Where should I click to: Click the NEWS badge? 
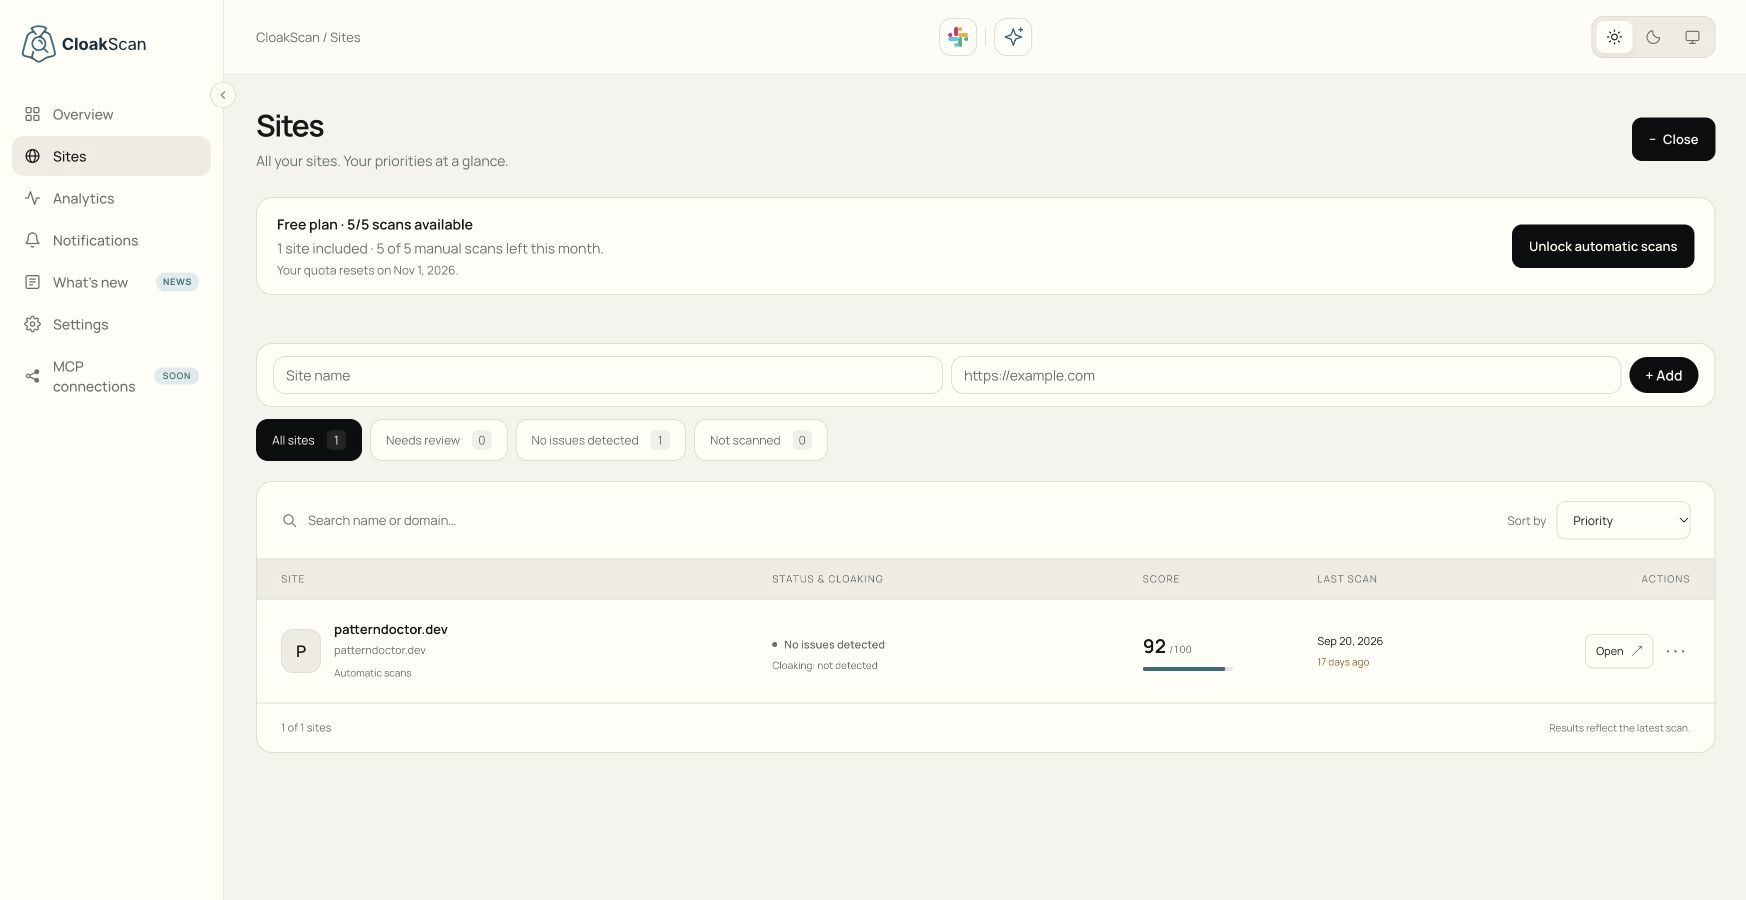(177, 282)
